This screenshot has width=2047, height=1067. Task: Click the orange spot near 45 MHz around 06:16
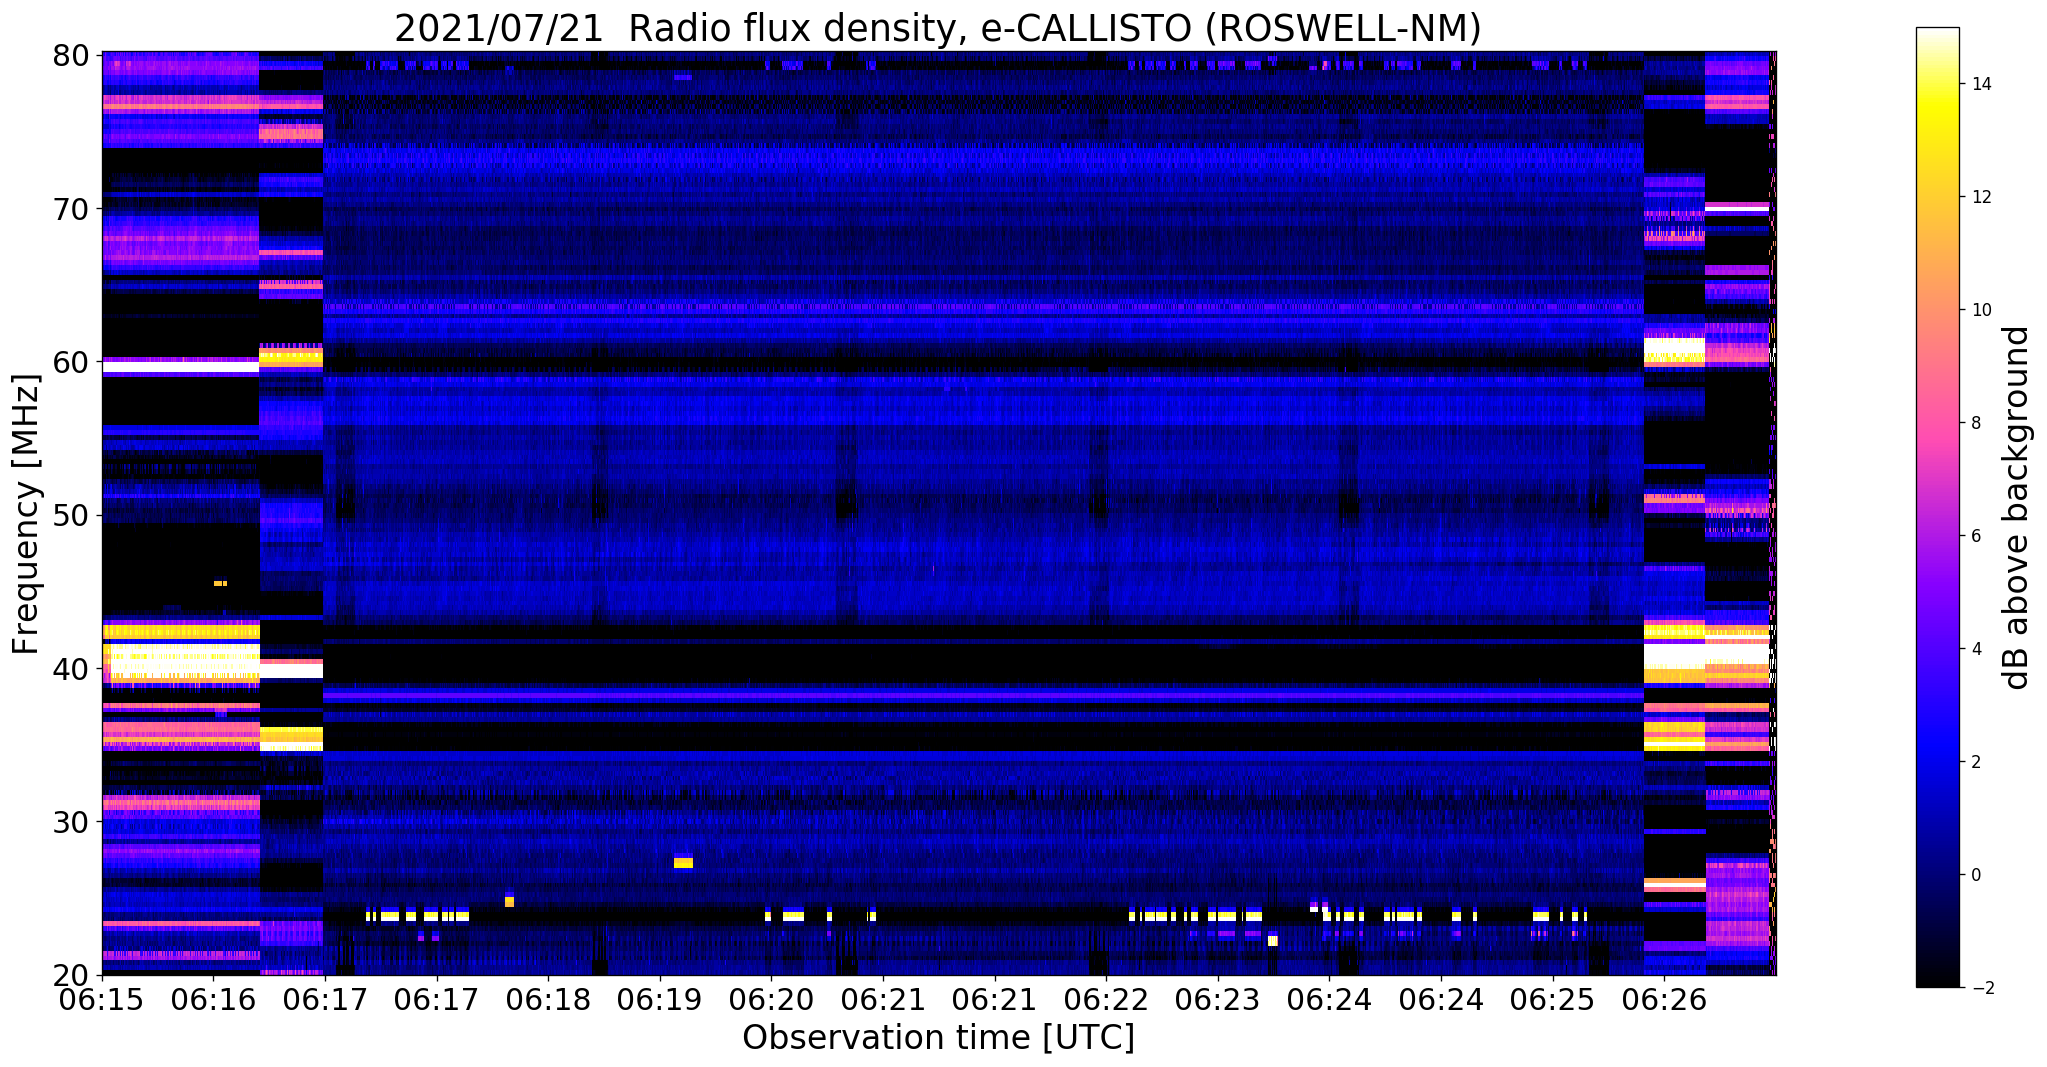point(220,583)
